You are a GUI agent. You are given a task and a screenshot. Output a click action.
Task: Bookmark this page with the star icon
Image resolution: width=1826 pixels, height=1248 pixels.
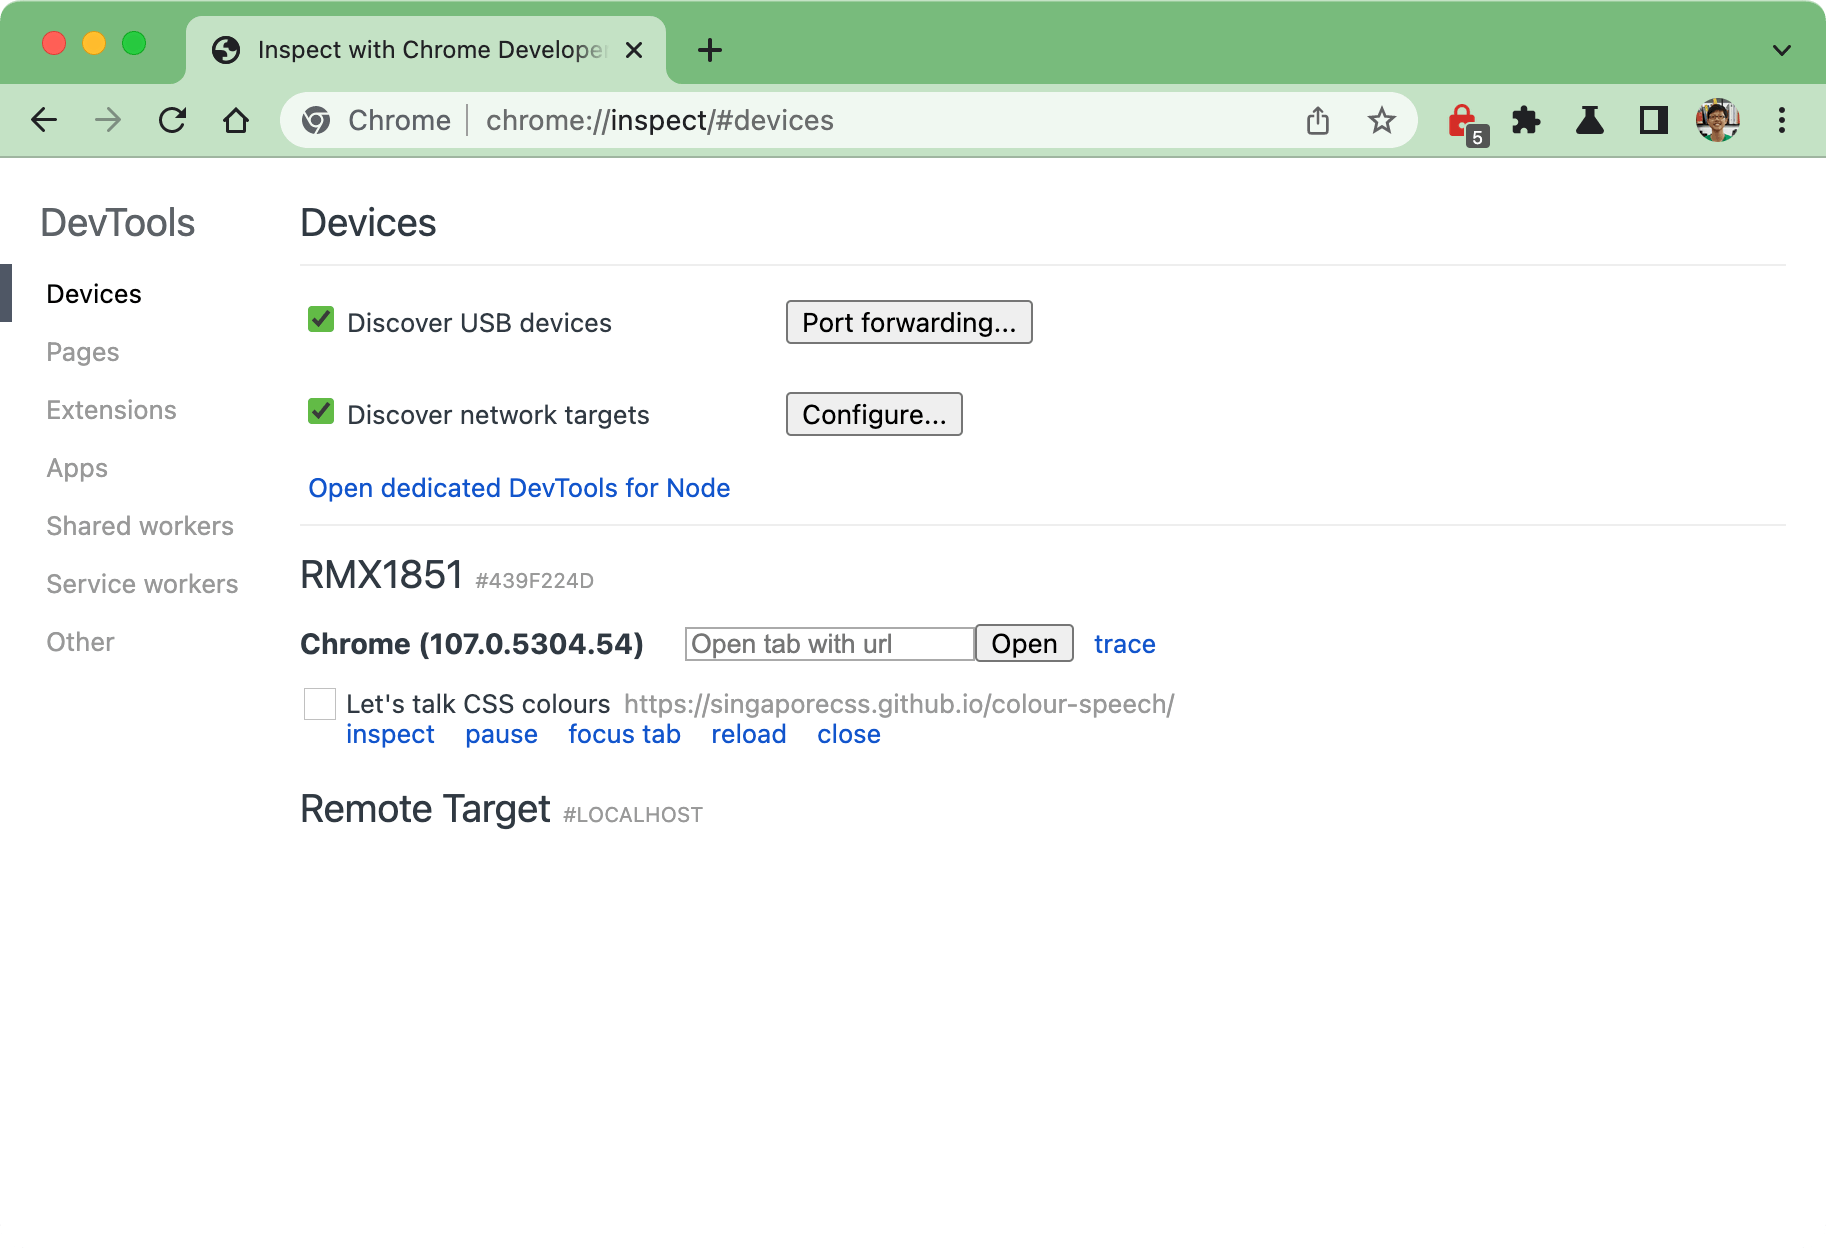point(1381,120)
